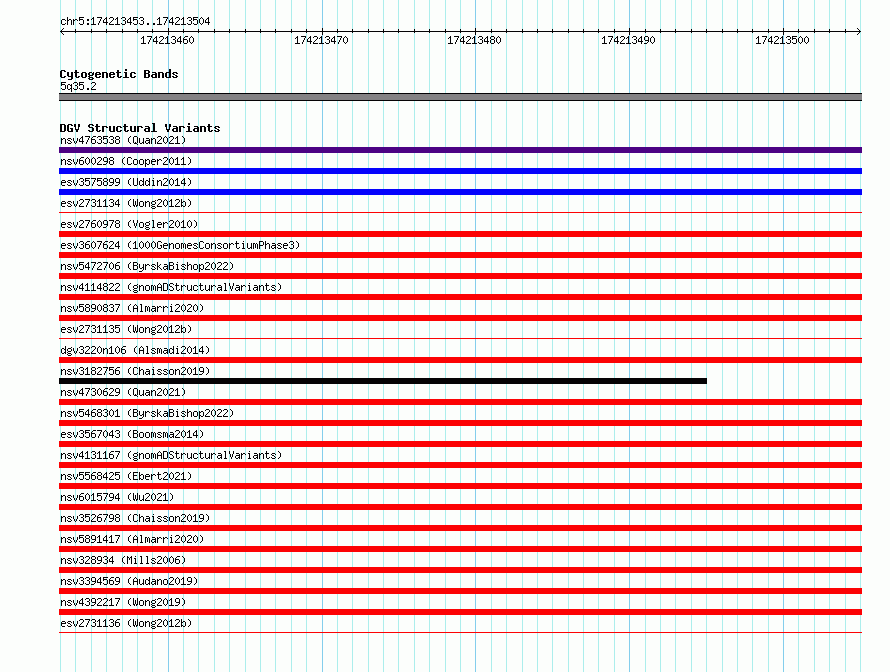Open the nsv600298 (Cooper2011) variant label
Image resolution: width=890 pixels, height=672 pixels.
point(126,161)
